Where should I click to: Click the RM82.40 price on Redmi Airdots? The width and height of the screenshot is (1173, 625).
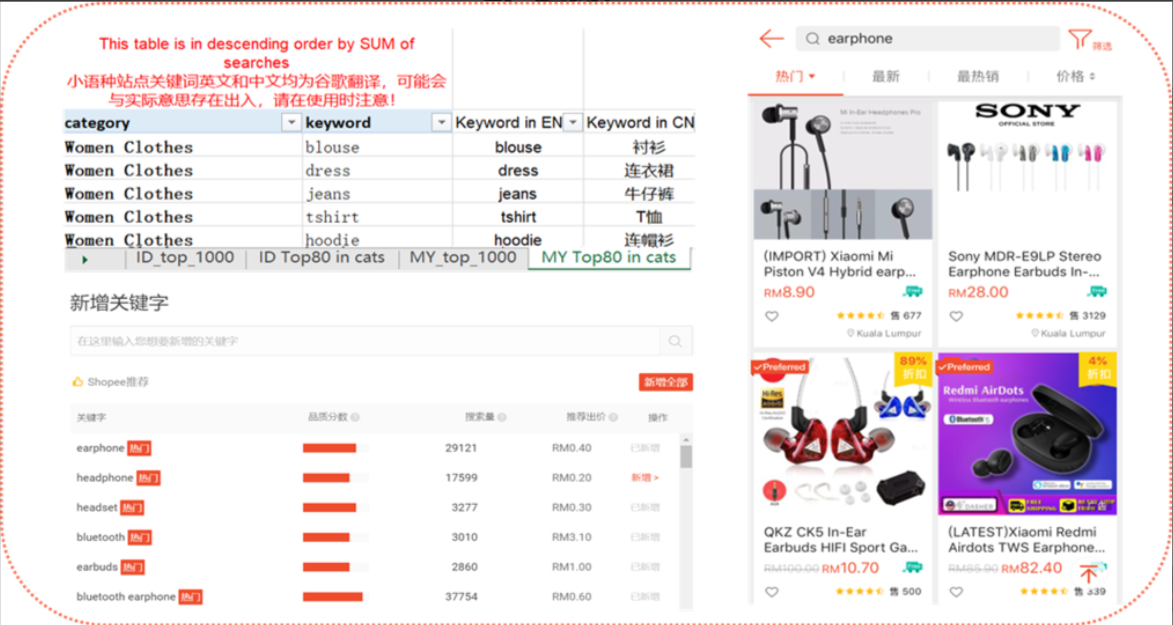click(x=1032, y=568)
